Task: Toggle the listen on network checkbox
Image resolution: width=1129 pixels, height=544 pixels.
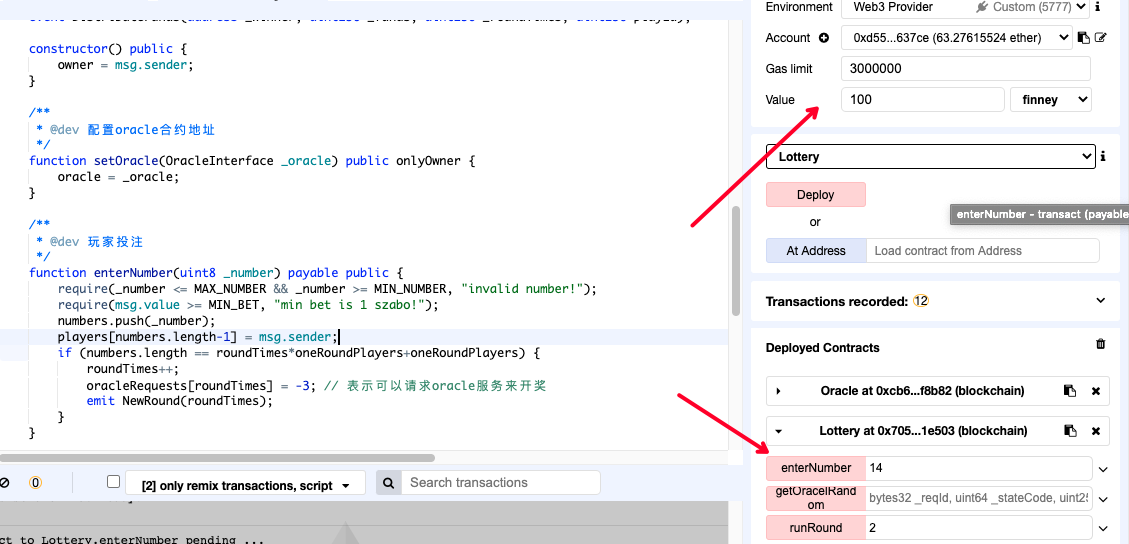Action: pos(113,481)
